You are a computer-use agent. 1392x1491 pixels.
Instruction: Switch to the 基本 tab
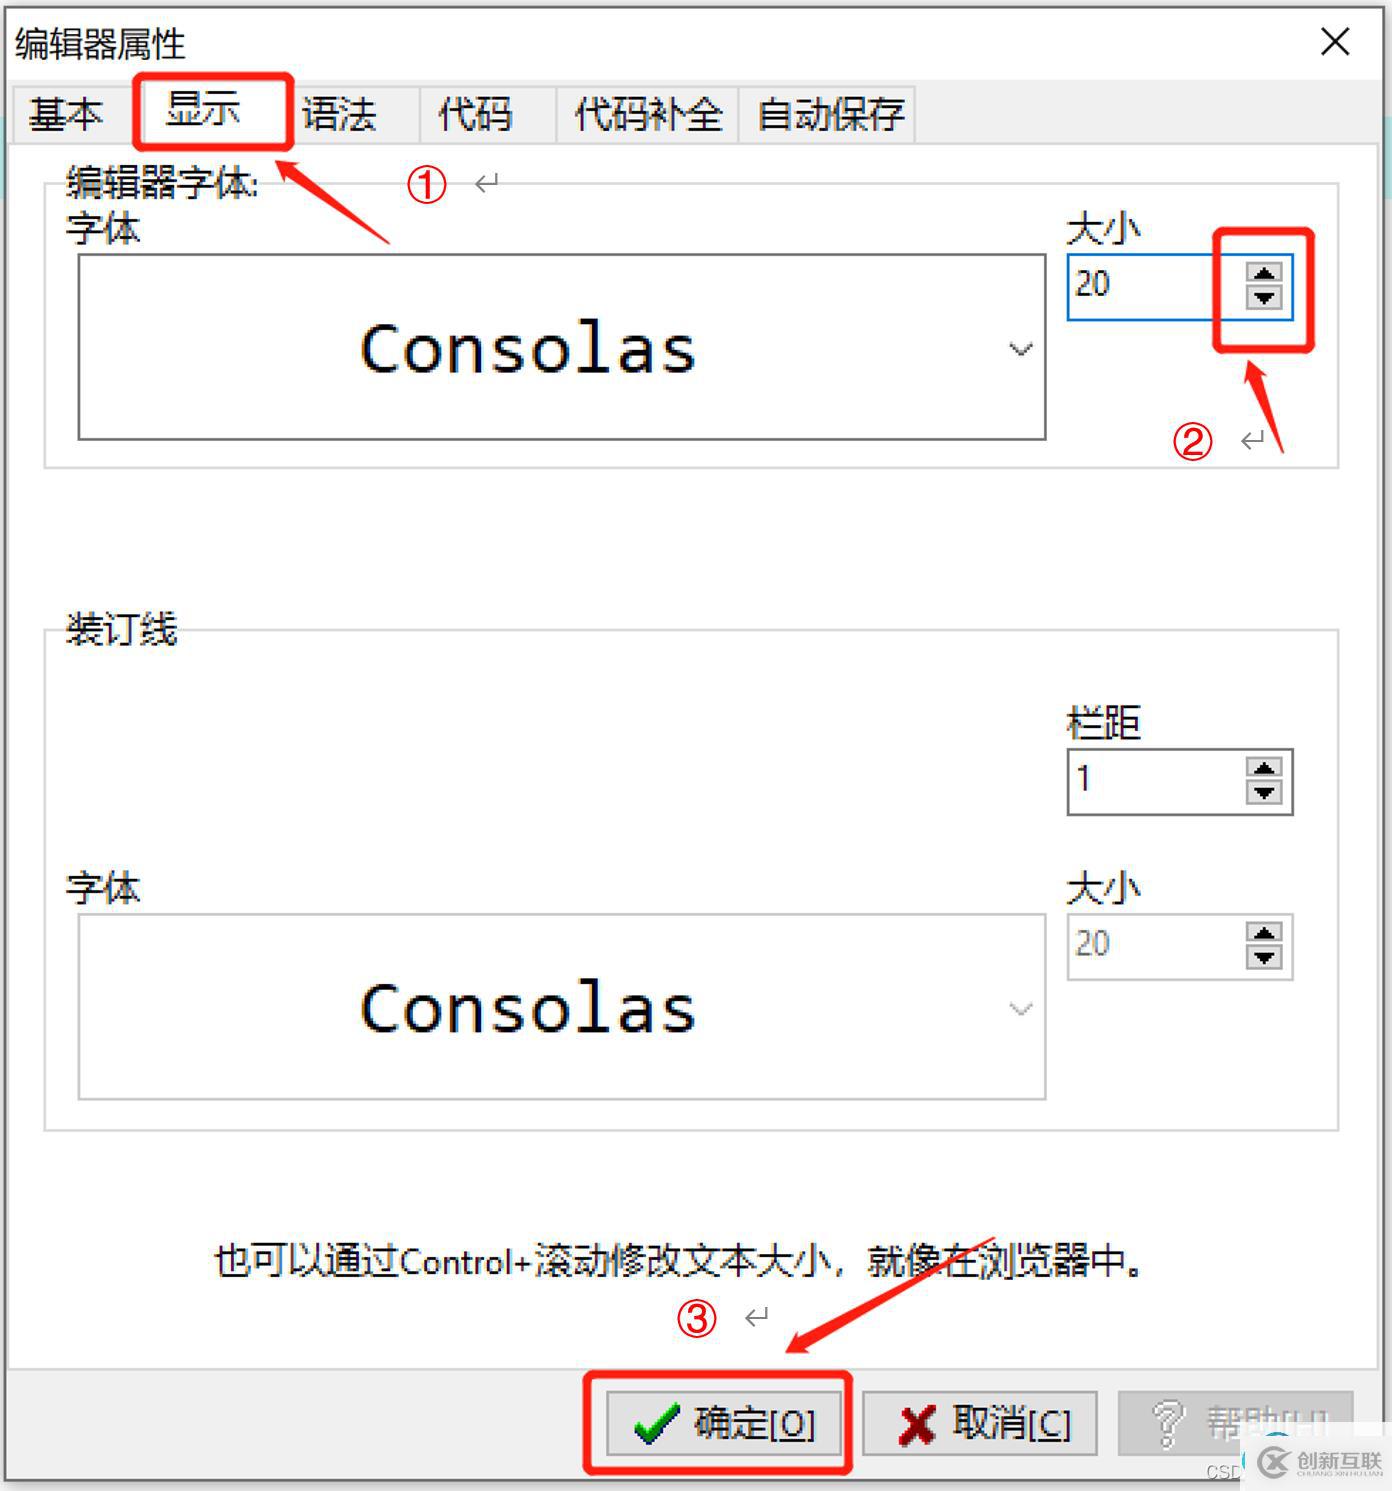coord(67,114)
